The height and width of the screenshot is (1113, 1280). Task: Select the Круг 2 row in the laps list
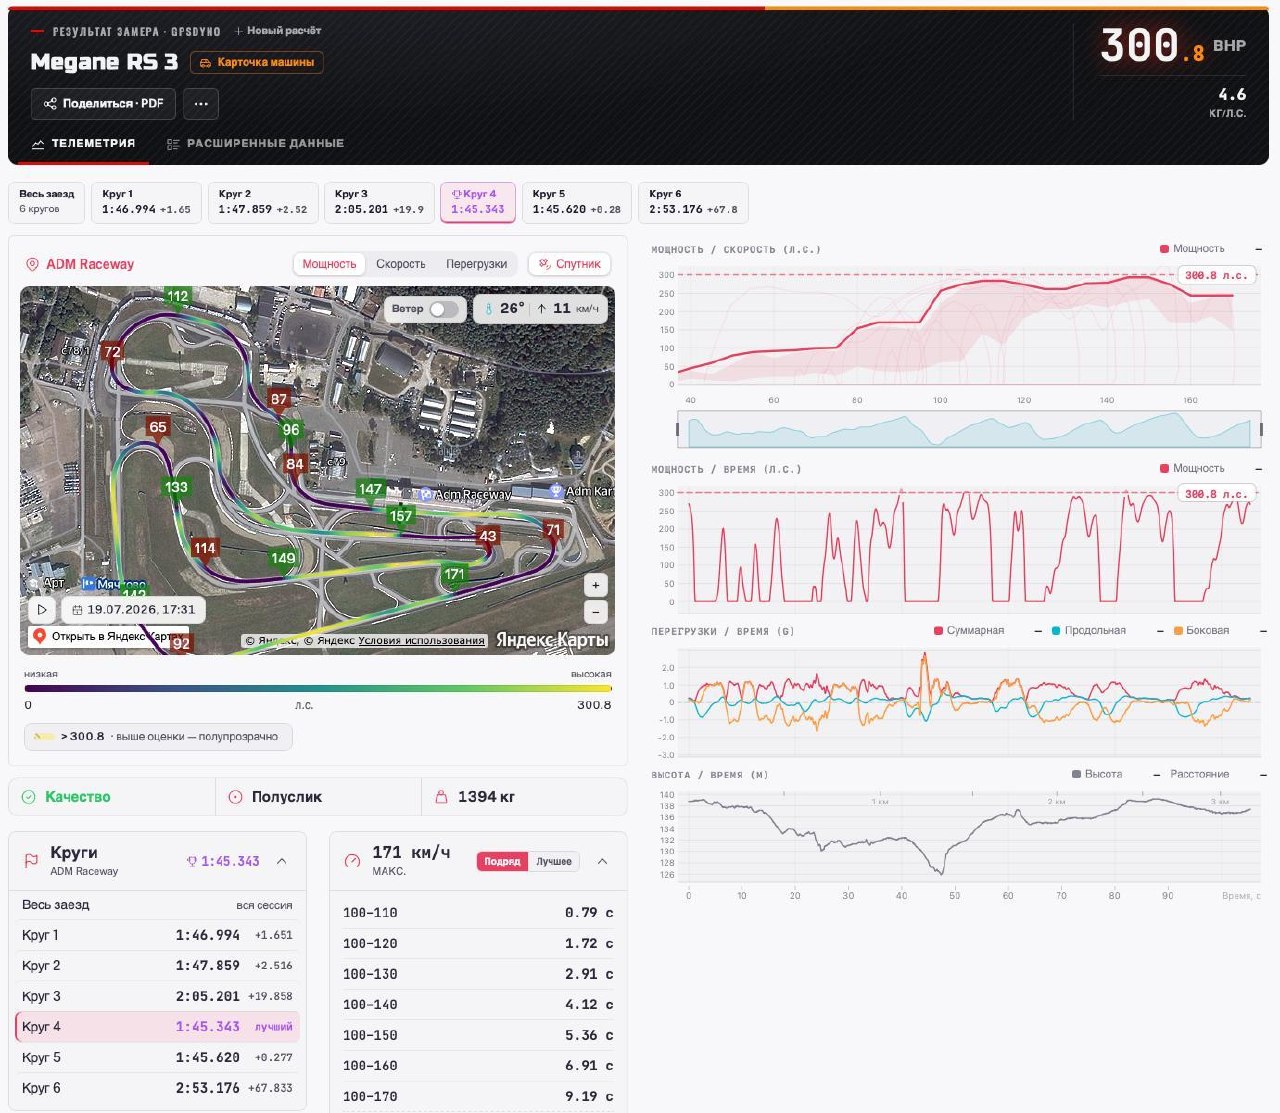pos(157,966)
